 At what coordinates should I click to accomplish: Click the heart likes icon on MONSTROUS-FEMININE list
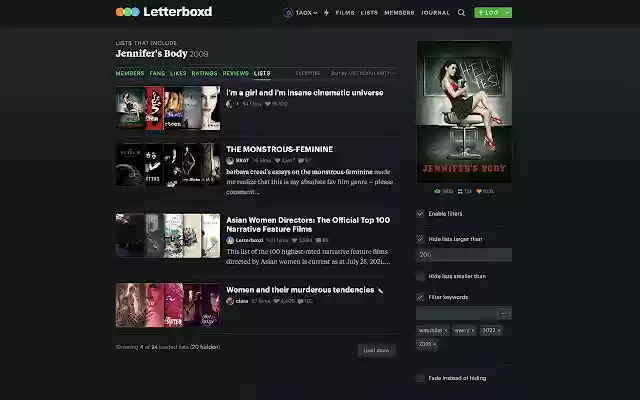[x=277, y=160]
